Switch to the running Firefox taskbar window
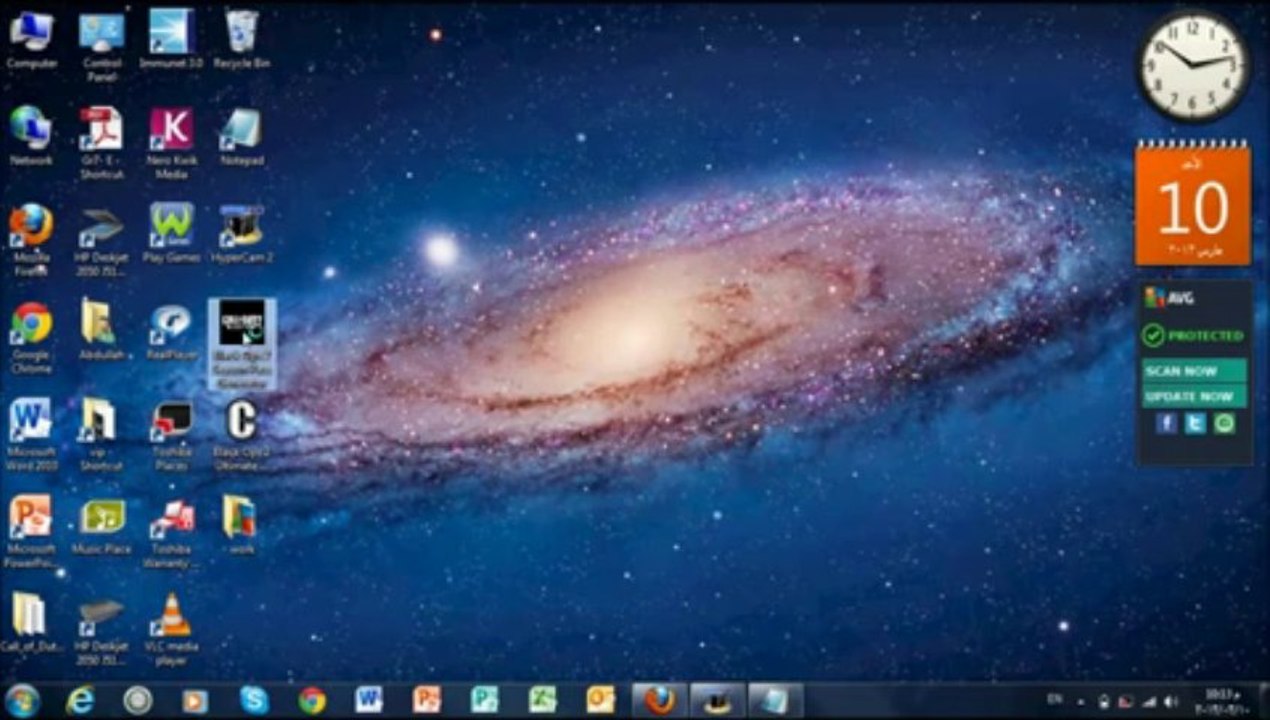1270x720 pixels. click(659, 700)
